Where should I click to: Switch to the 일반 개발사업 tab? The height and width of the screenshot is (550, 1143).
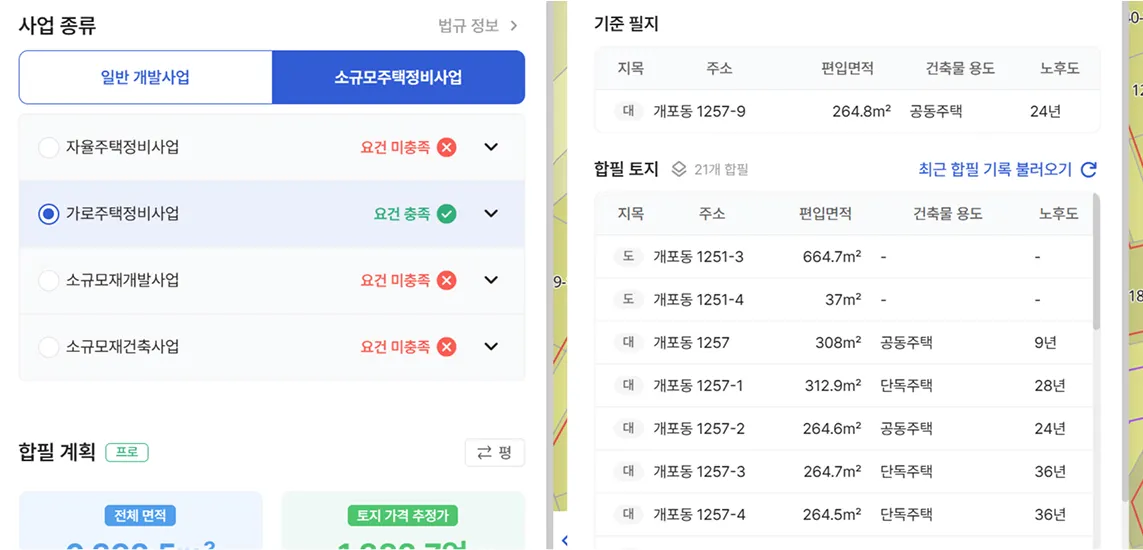pos(146,77)
